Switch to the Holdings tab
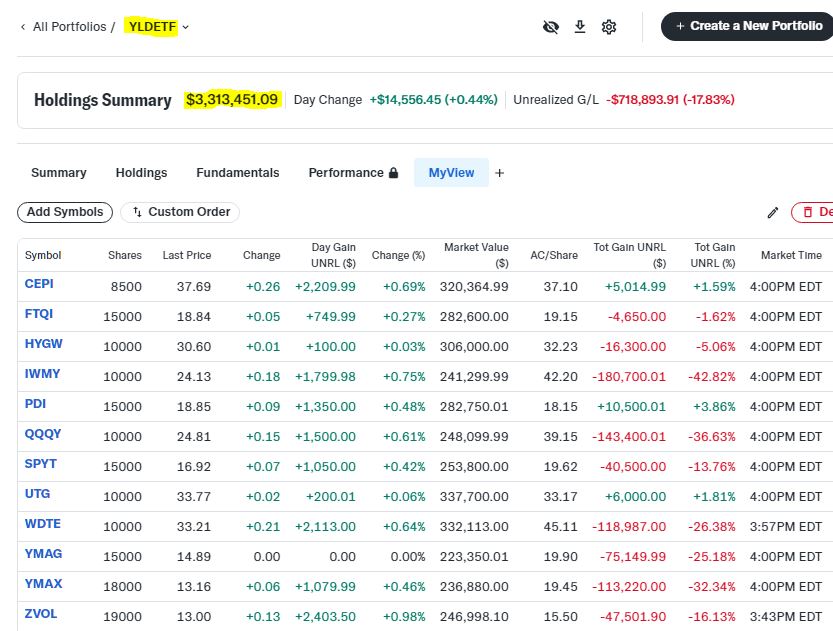Viewport: 833px width, 631px height. pyautogui.click(x=141, y=173)
